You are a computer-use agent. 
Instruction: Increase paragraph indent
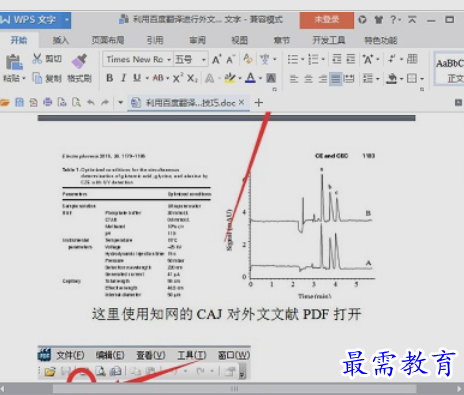351,59
